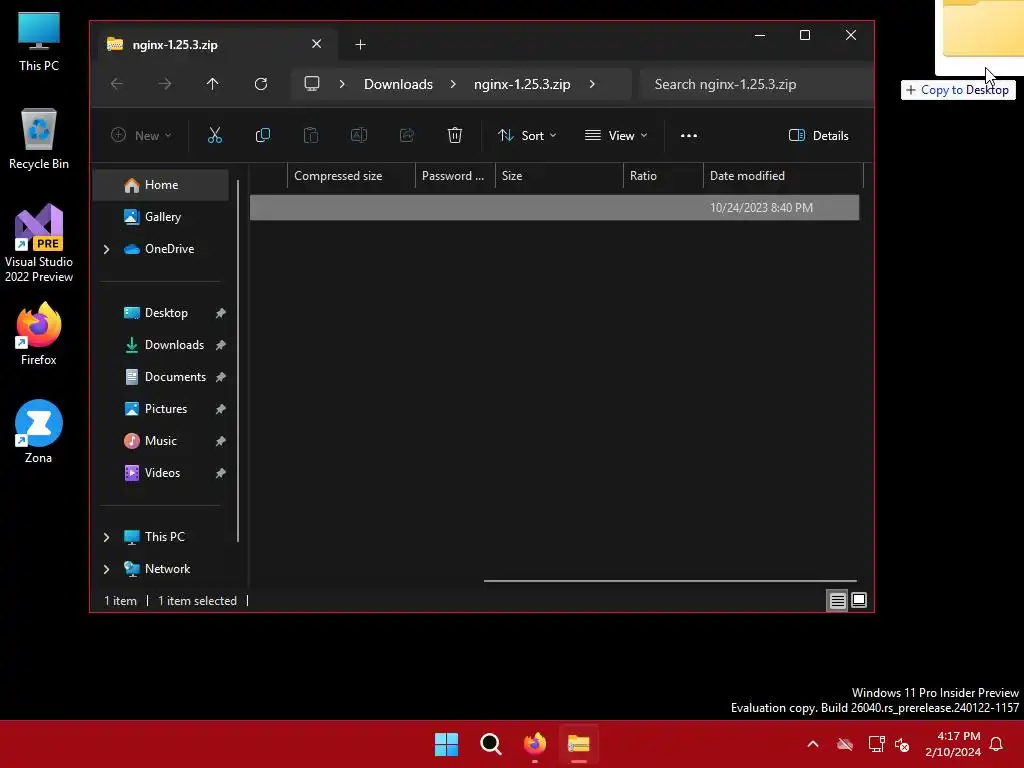The height and width of the screenshot is (768, 1024).
Task: Open taskbar Search
Action: coord(490,744)
